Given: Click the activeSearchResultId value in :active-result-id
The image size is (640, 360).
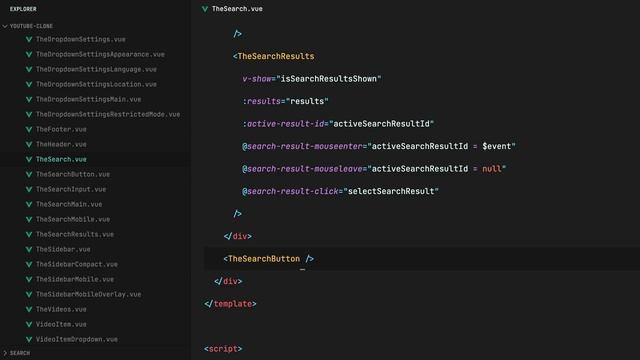Looking at the screenshot, I should coord(382,124).
